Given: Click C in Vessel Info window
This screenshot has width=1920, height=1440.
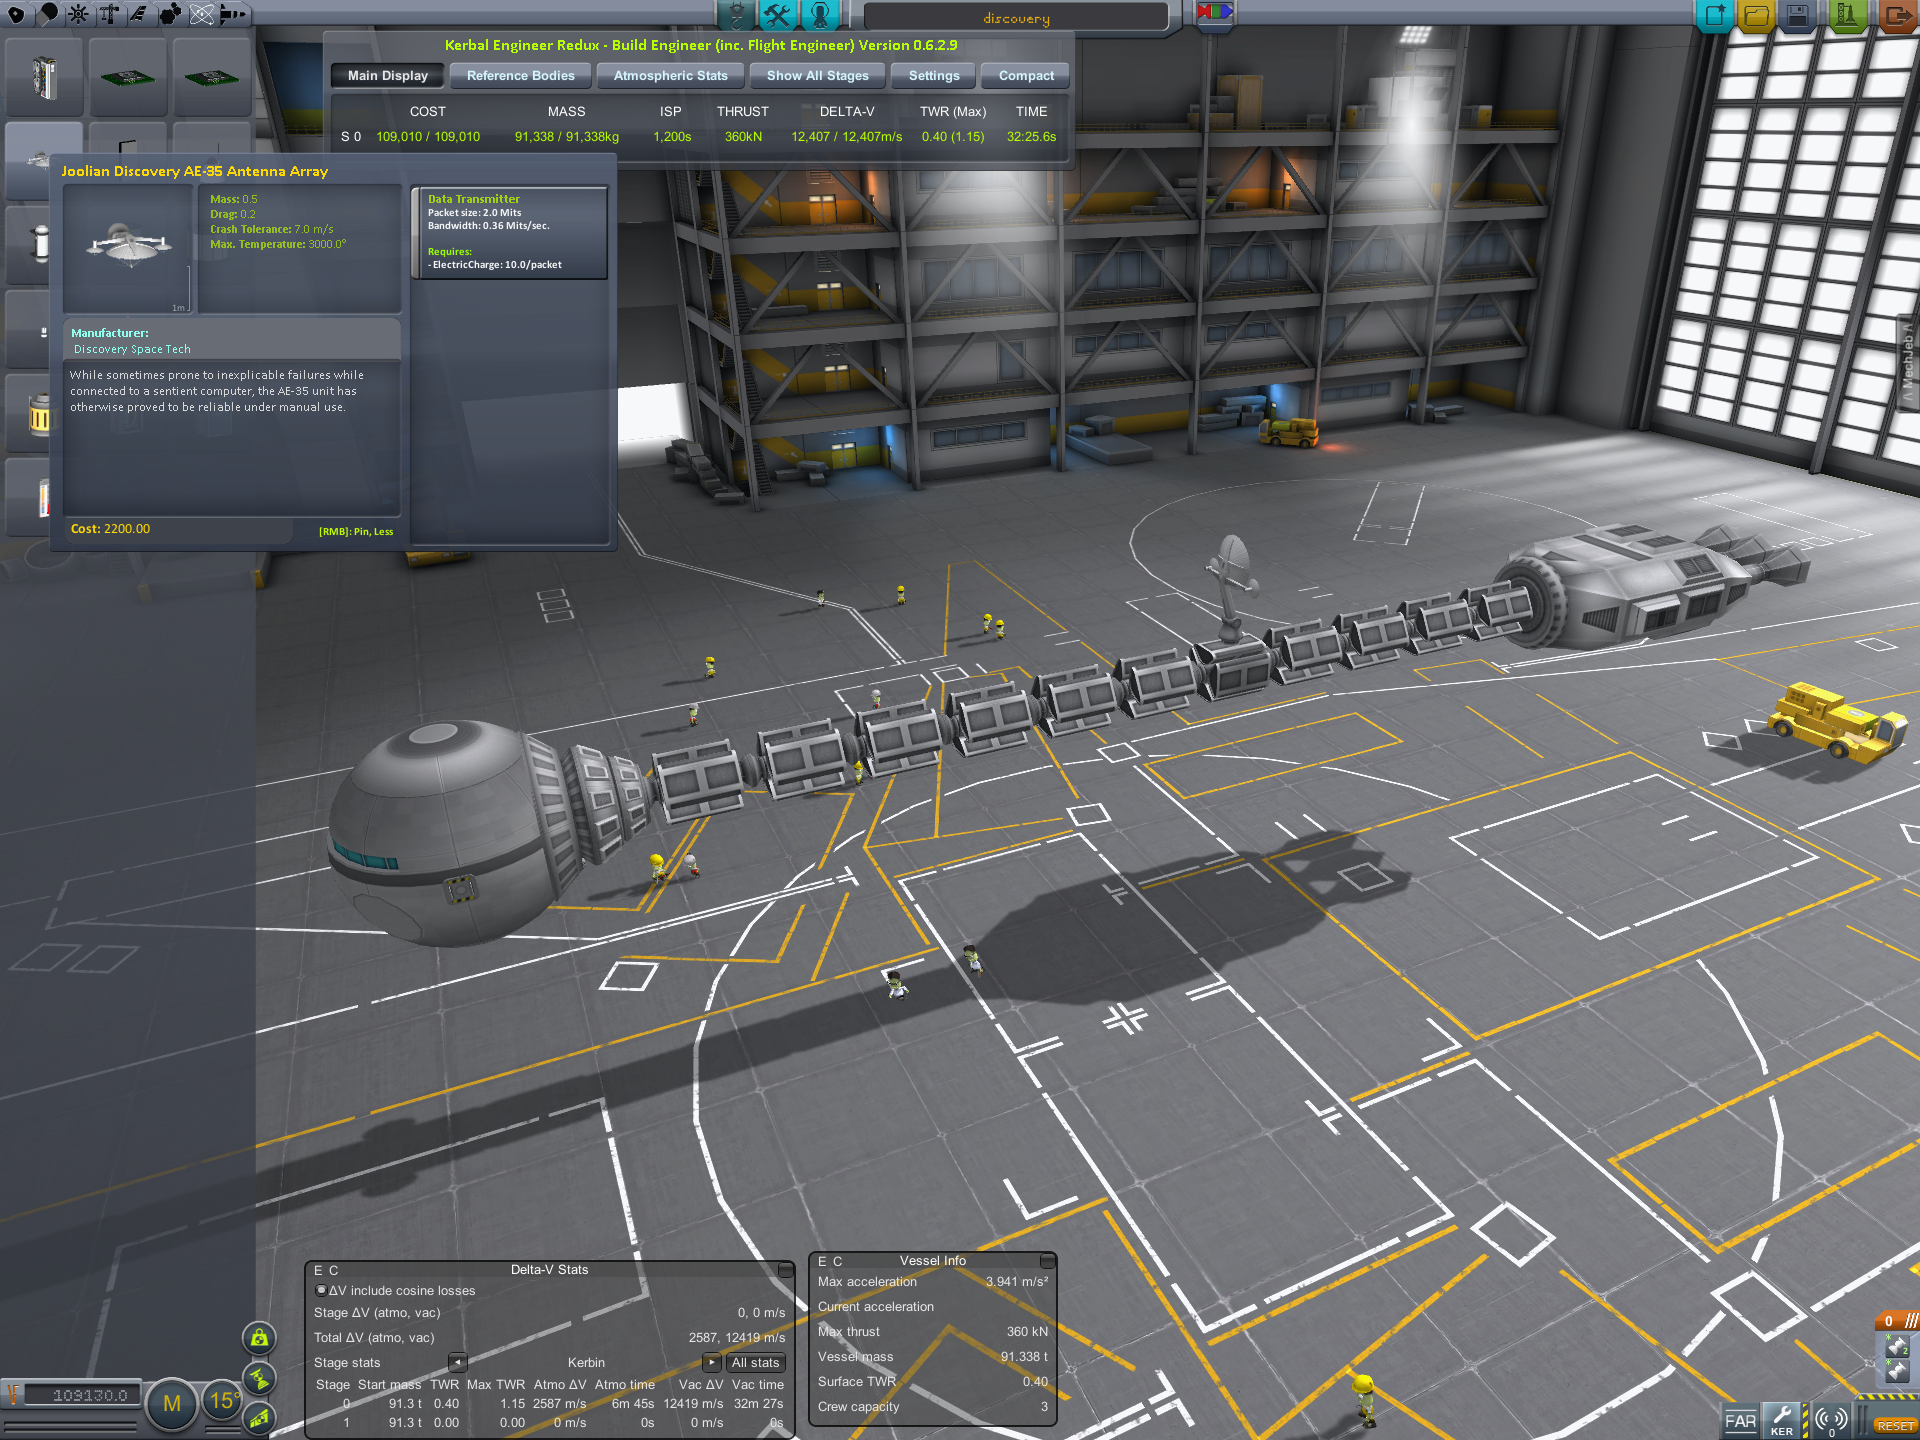Looking at the screenshot, I should coord(838,1261).
